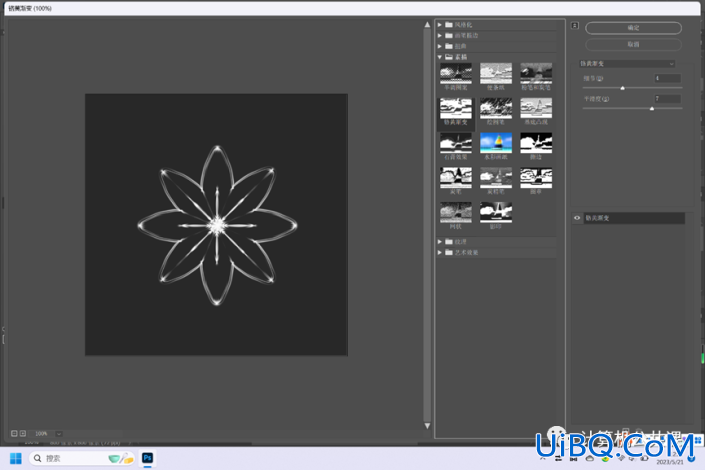Select the 炭笔 (Charcoal) filter thumbnail
Viewport: 705px width, 470px height.
(x=455, y=178)
